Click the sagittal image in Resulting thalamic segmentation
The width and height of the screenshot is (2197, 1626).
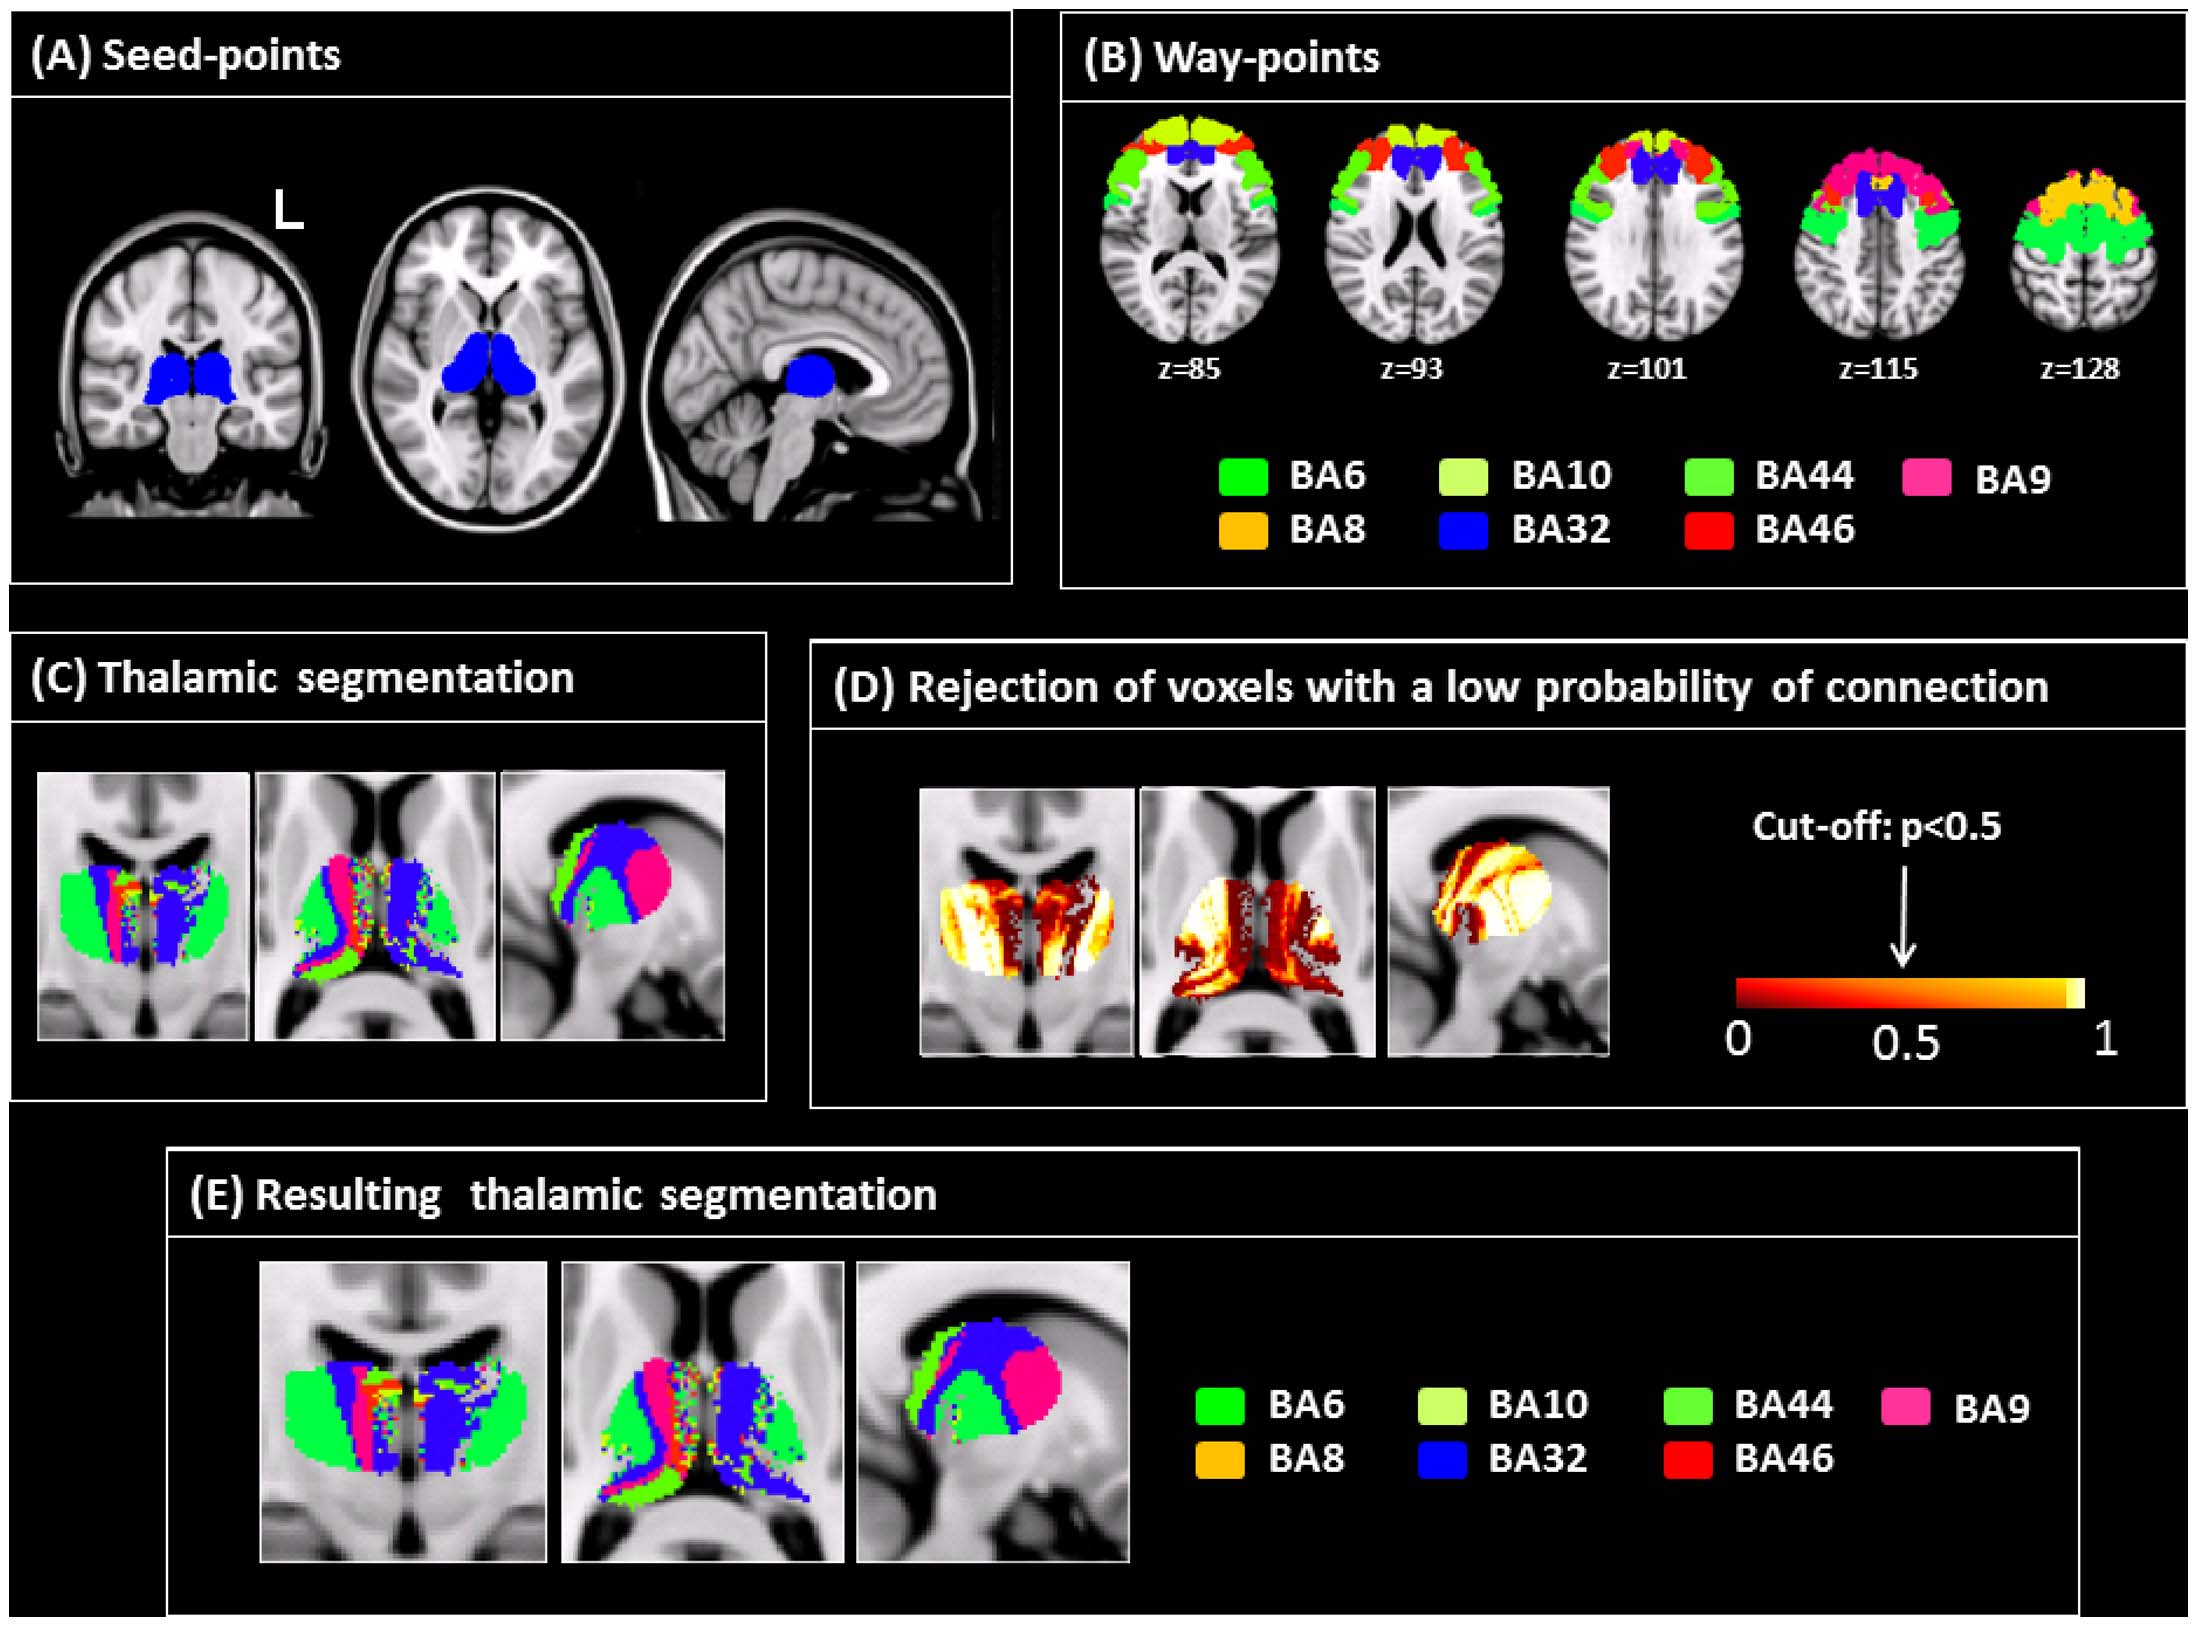[x=992, y=1410]
